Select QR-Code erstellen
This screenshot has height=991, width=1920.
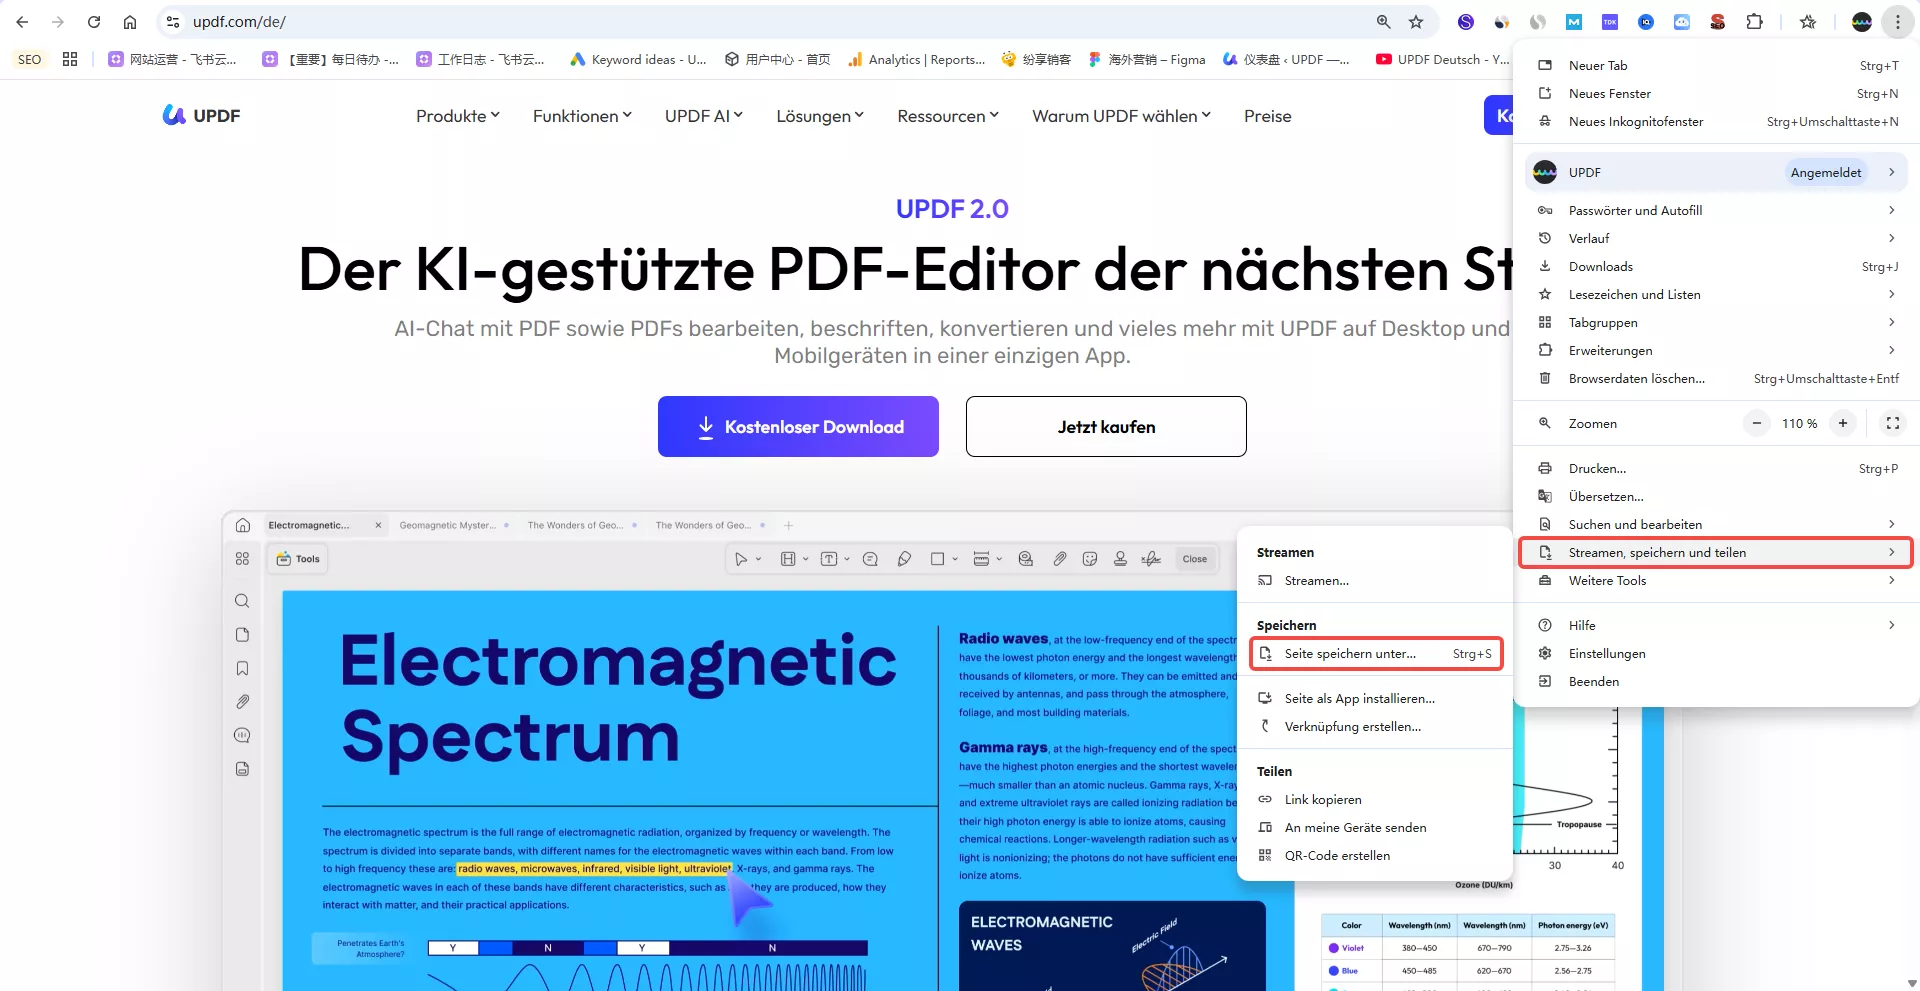(1375, 855)
